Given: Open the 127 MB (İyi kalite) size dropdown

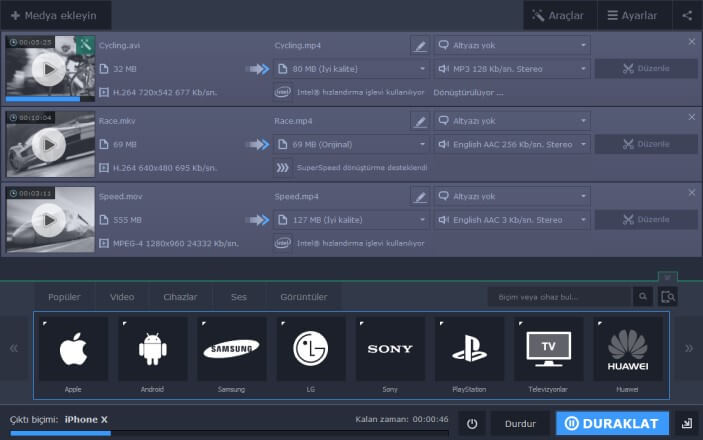Looking at the screenshot, I should click(351, 220).
